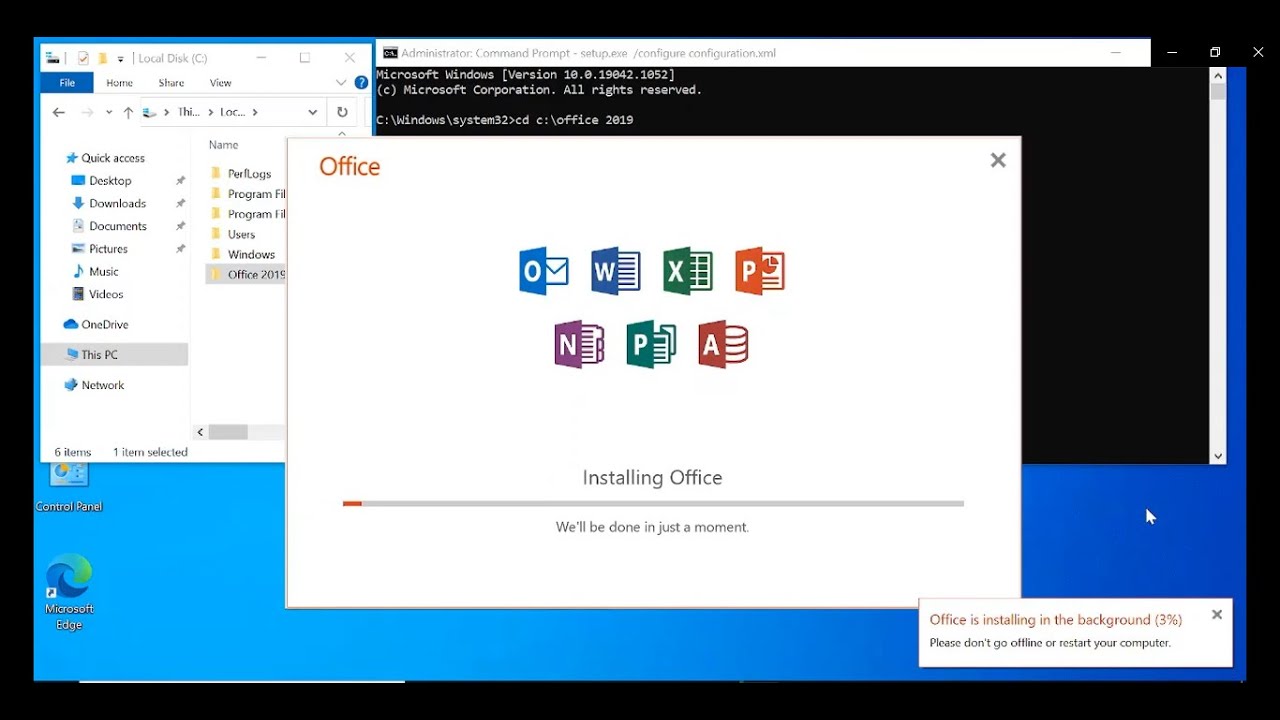Click the File Explorer Help icon
The height and width of the screenshot is (720, 1280).
pos(362,83)
